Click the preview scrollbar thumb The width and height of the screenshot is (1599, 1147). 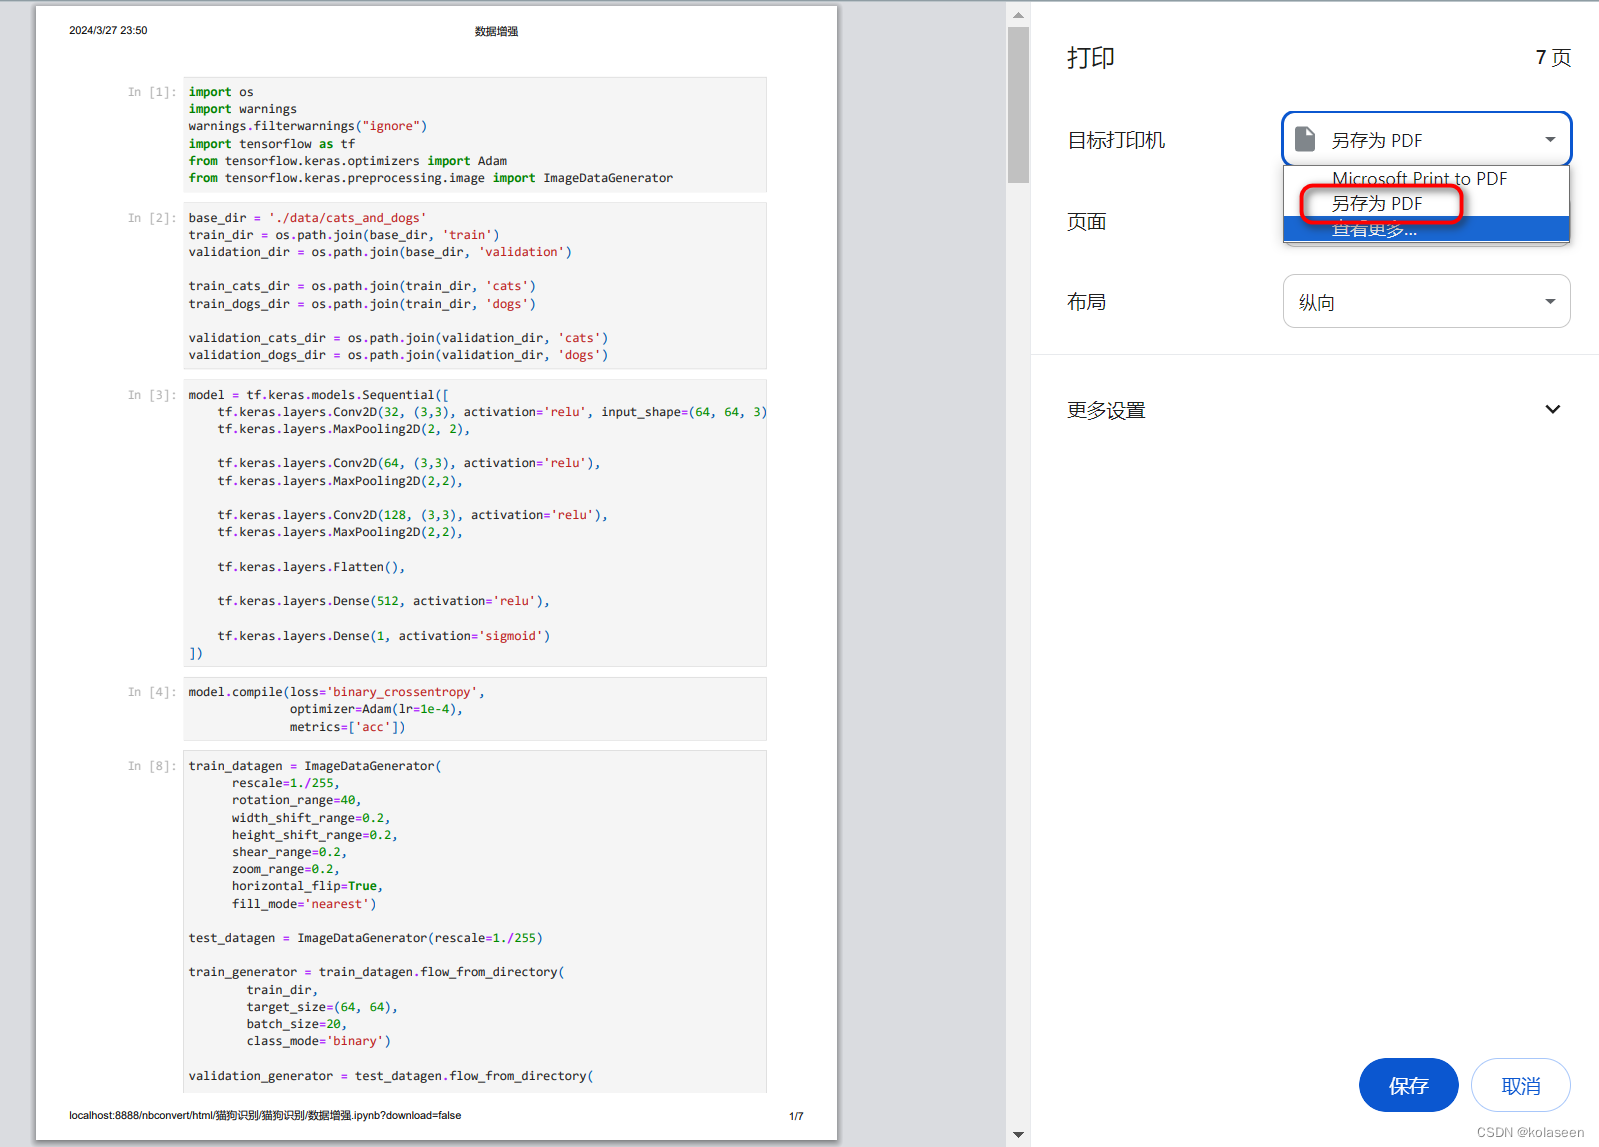(1018, 105)
